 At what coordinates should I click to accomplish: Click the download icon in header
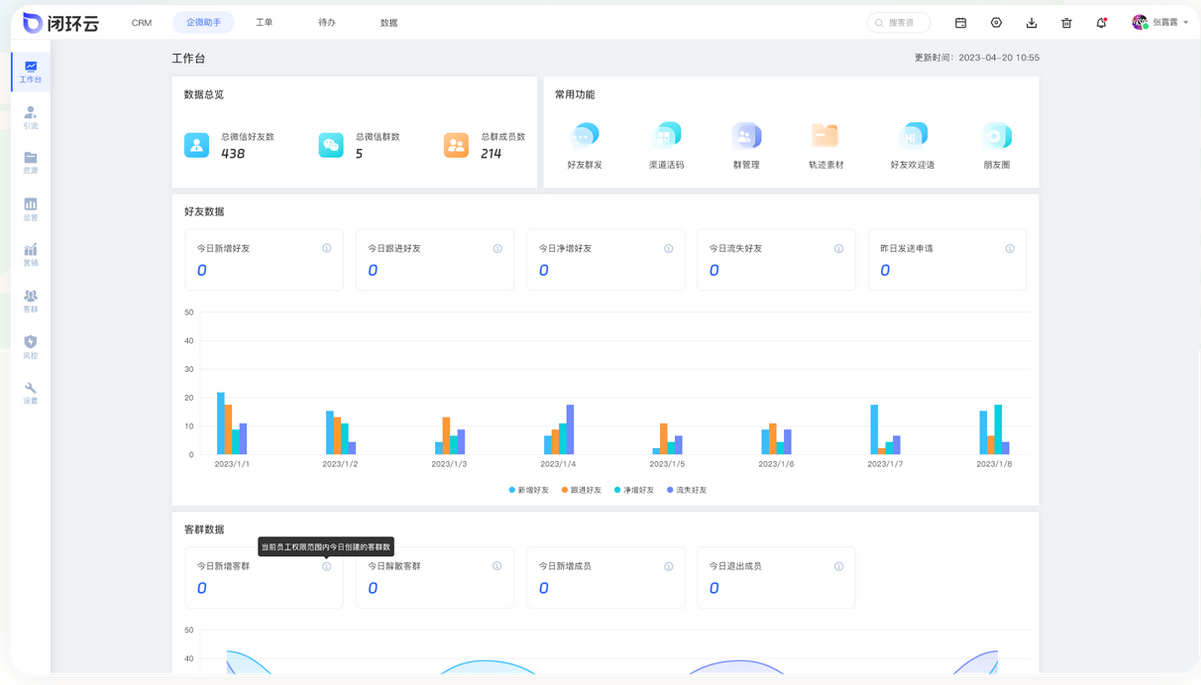[1031, 23]
